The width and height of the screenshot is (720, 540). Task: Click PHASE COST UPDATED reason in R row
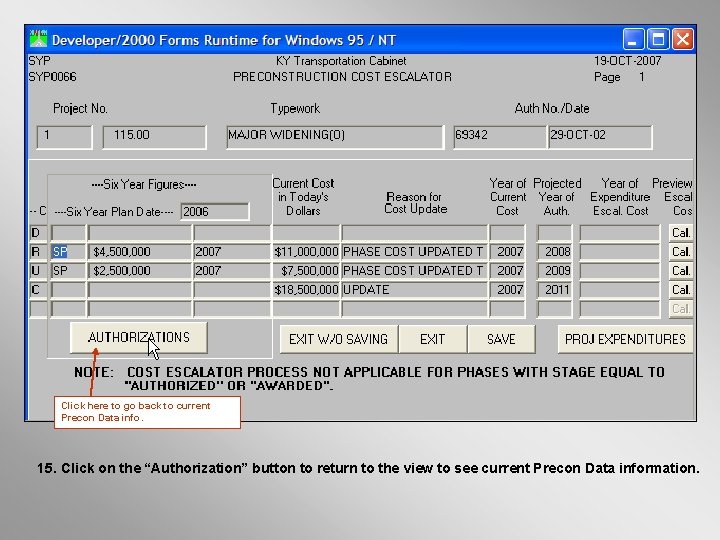(x=414, y=252)
